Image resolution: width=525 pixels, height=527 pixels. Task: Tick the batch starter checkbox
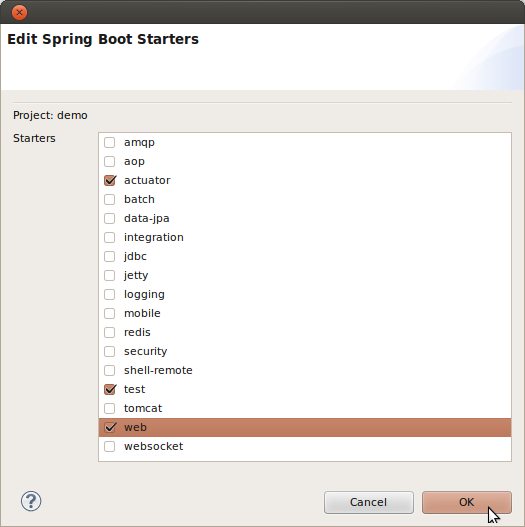coord(110,199)
